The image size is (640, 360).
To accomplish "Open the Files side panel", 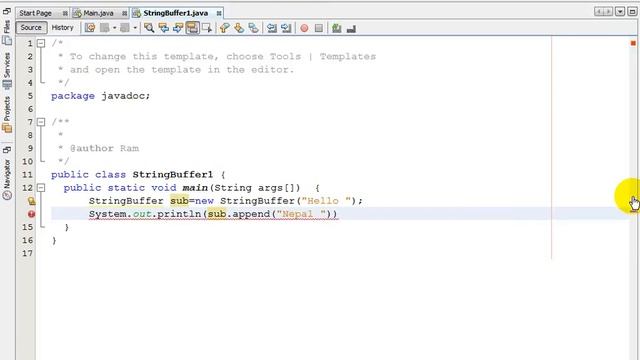I will 7,32.
